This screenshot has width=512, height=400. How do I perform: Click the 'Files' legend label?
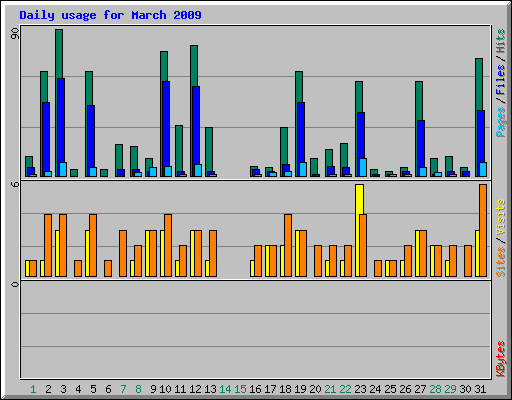coord(500,80)
